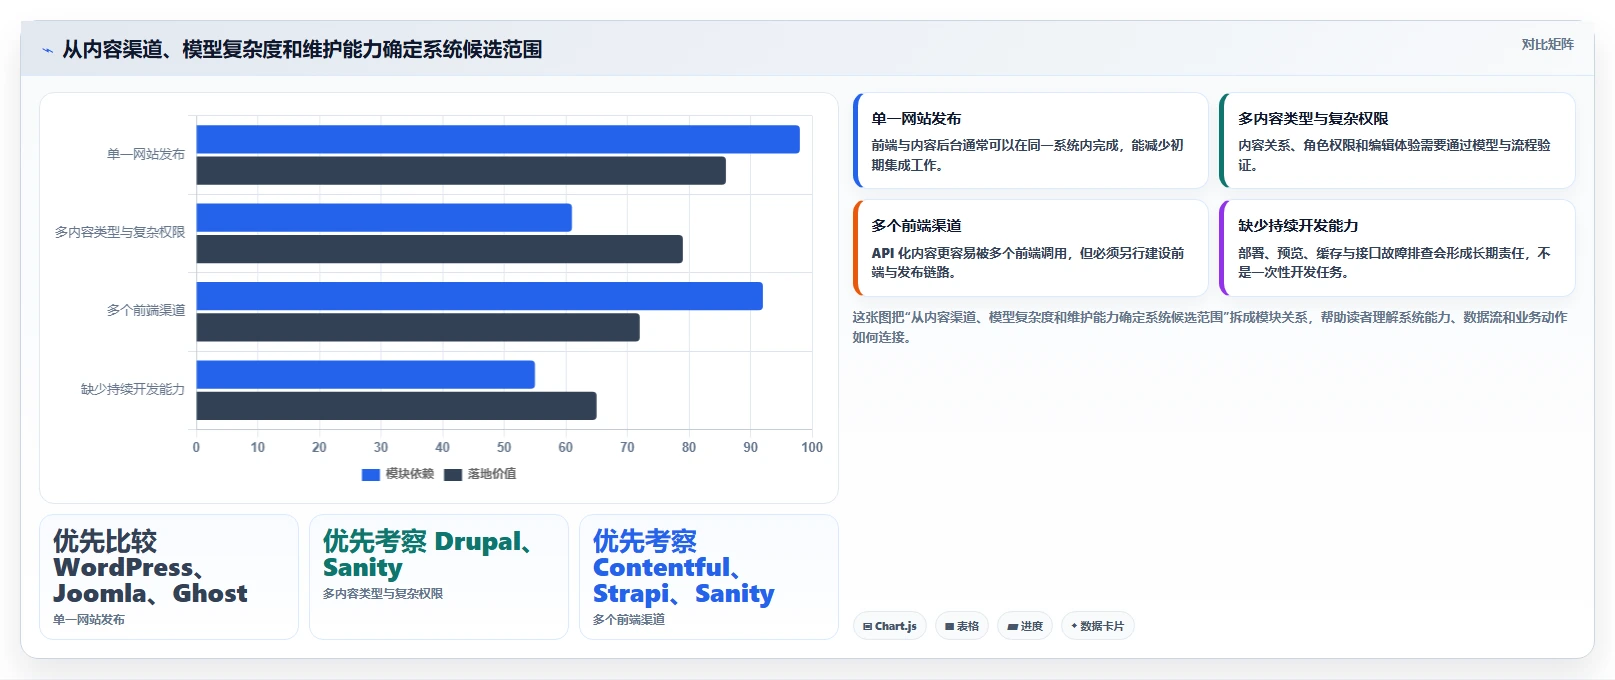Click the dark bar for 多个前端渠道
Screen dimensions: 1615x680
(x=418, y=327)
